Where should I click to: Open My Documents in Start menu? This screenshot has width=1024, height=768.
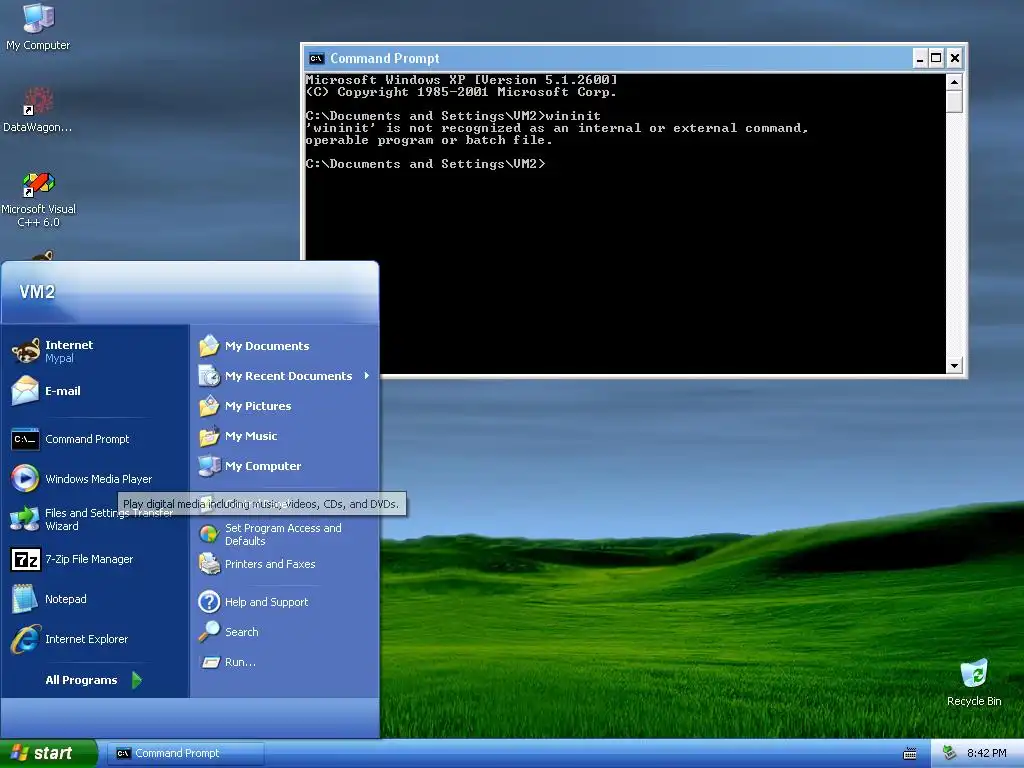coord(285,345)
